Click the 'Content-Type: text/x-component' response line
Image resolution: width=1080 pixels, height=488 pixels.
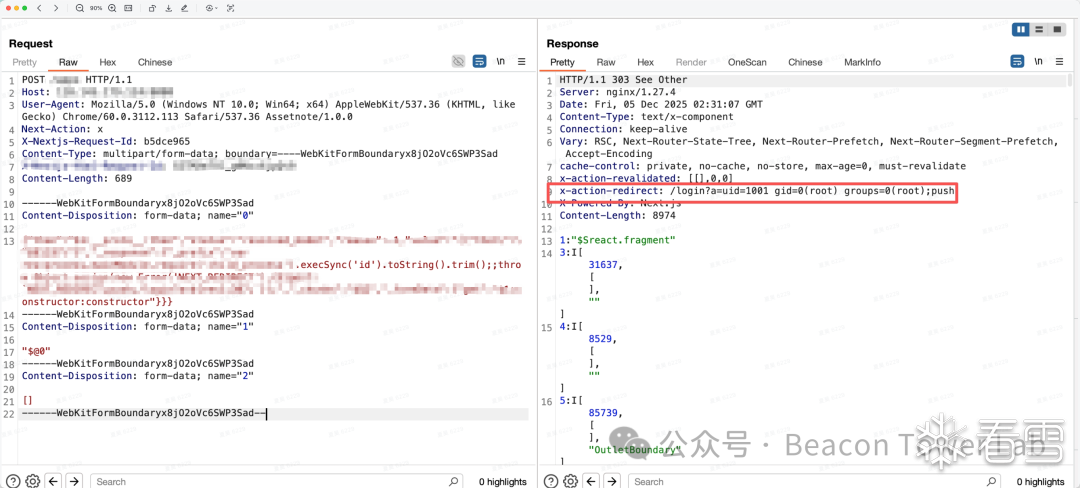(x=646, y=117)
